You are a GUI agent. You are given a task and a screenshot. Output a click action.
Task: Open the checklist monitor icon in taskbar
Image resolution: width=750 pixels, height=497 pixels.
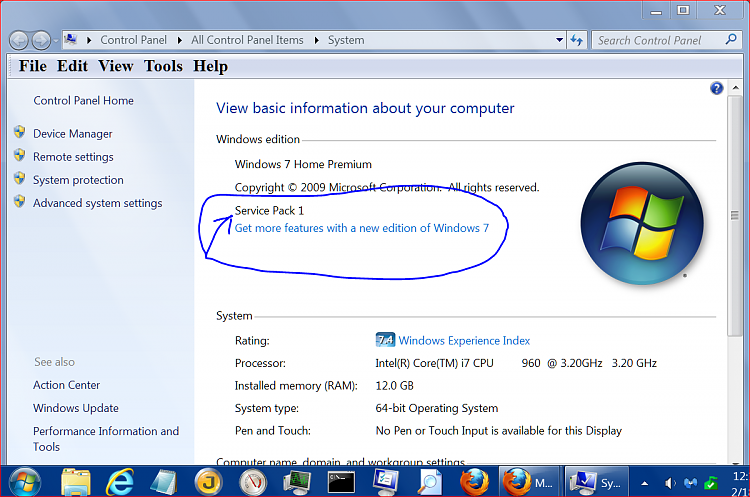pyautogui.click(x=386, y=482)
